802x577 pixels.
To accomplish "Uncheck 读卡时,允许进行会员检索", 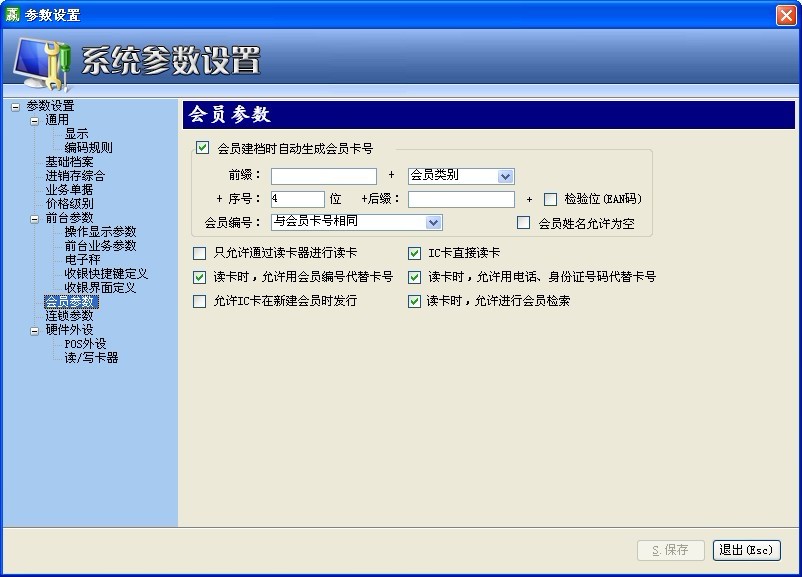I will (x=414, y=301).
